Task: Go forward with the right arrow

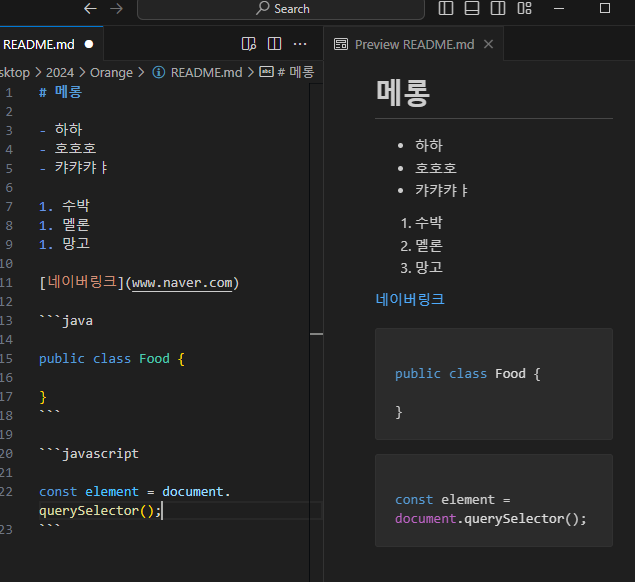Action: [117, 9]
